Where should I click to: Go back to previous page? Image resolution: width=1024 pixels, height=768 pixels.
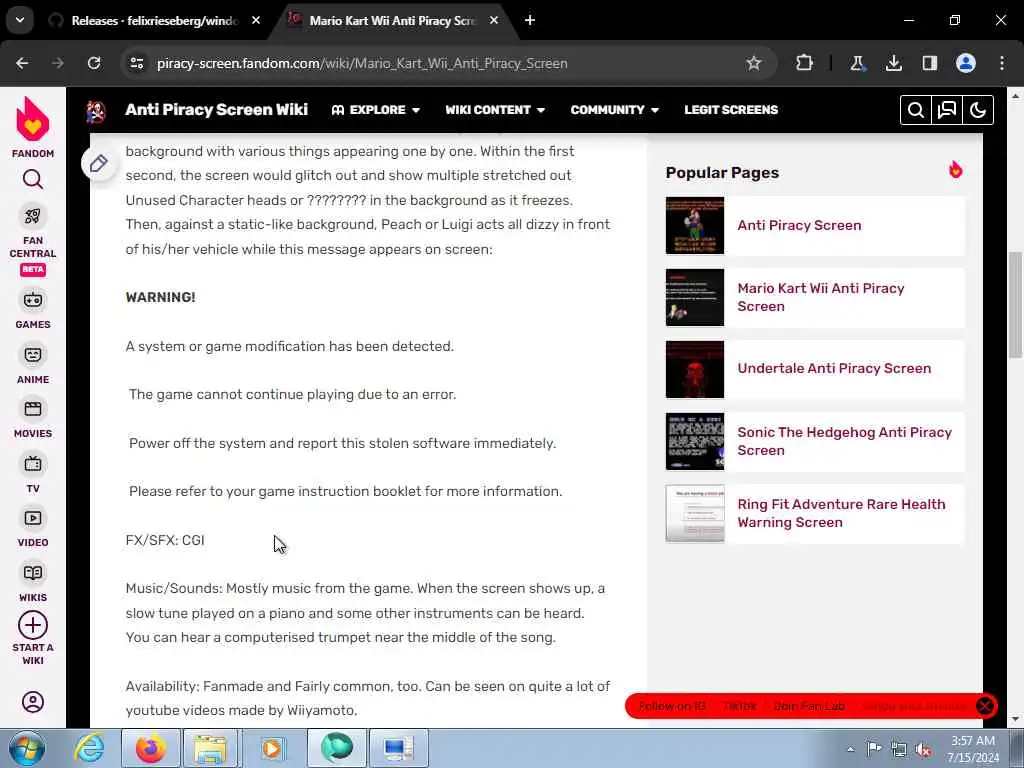(x=22, y=63)
